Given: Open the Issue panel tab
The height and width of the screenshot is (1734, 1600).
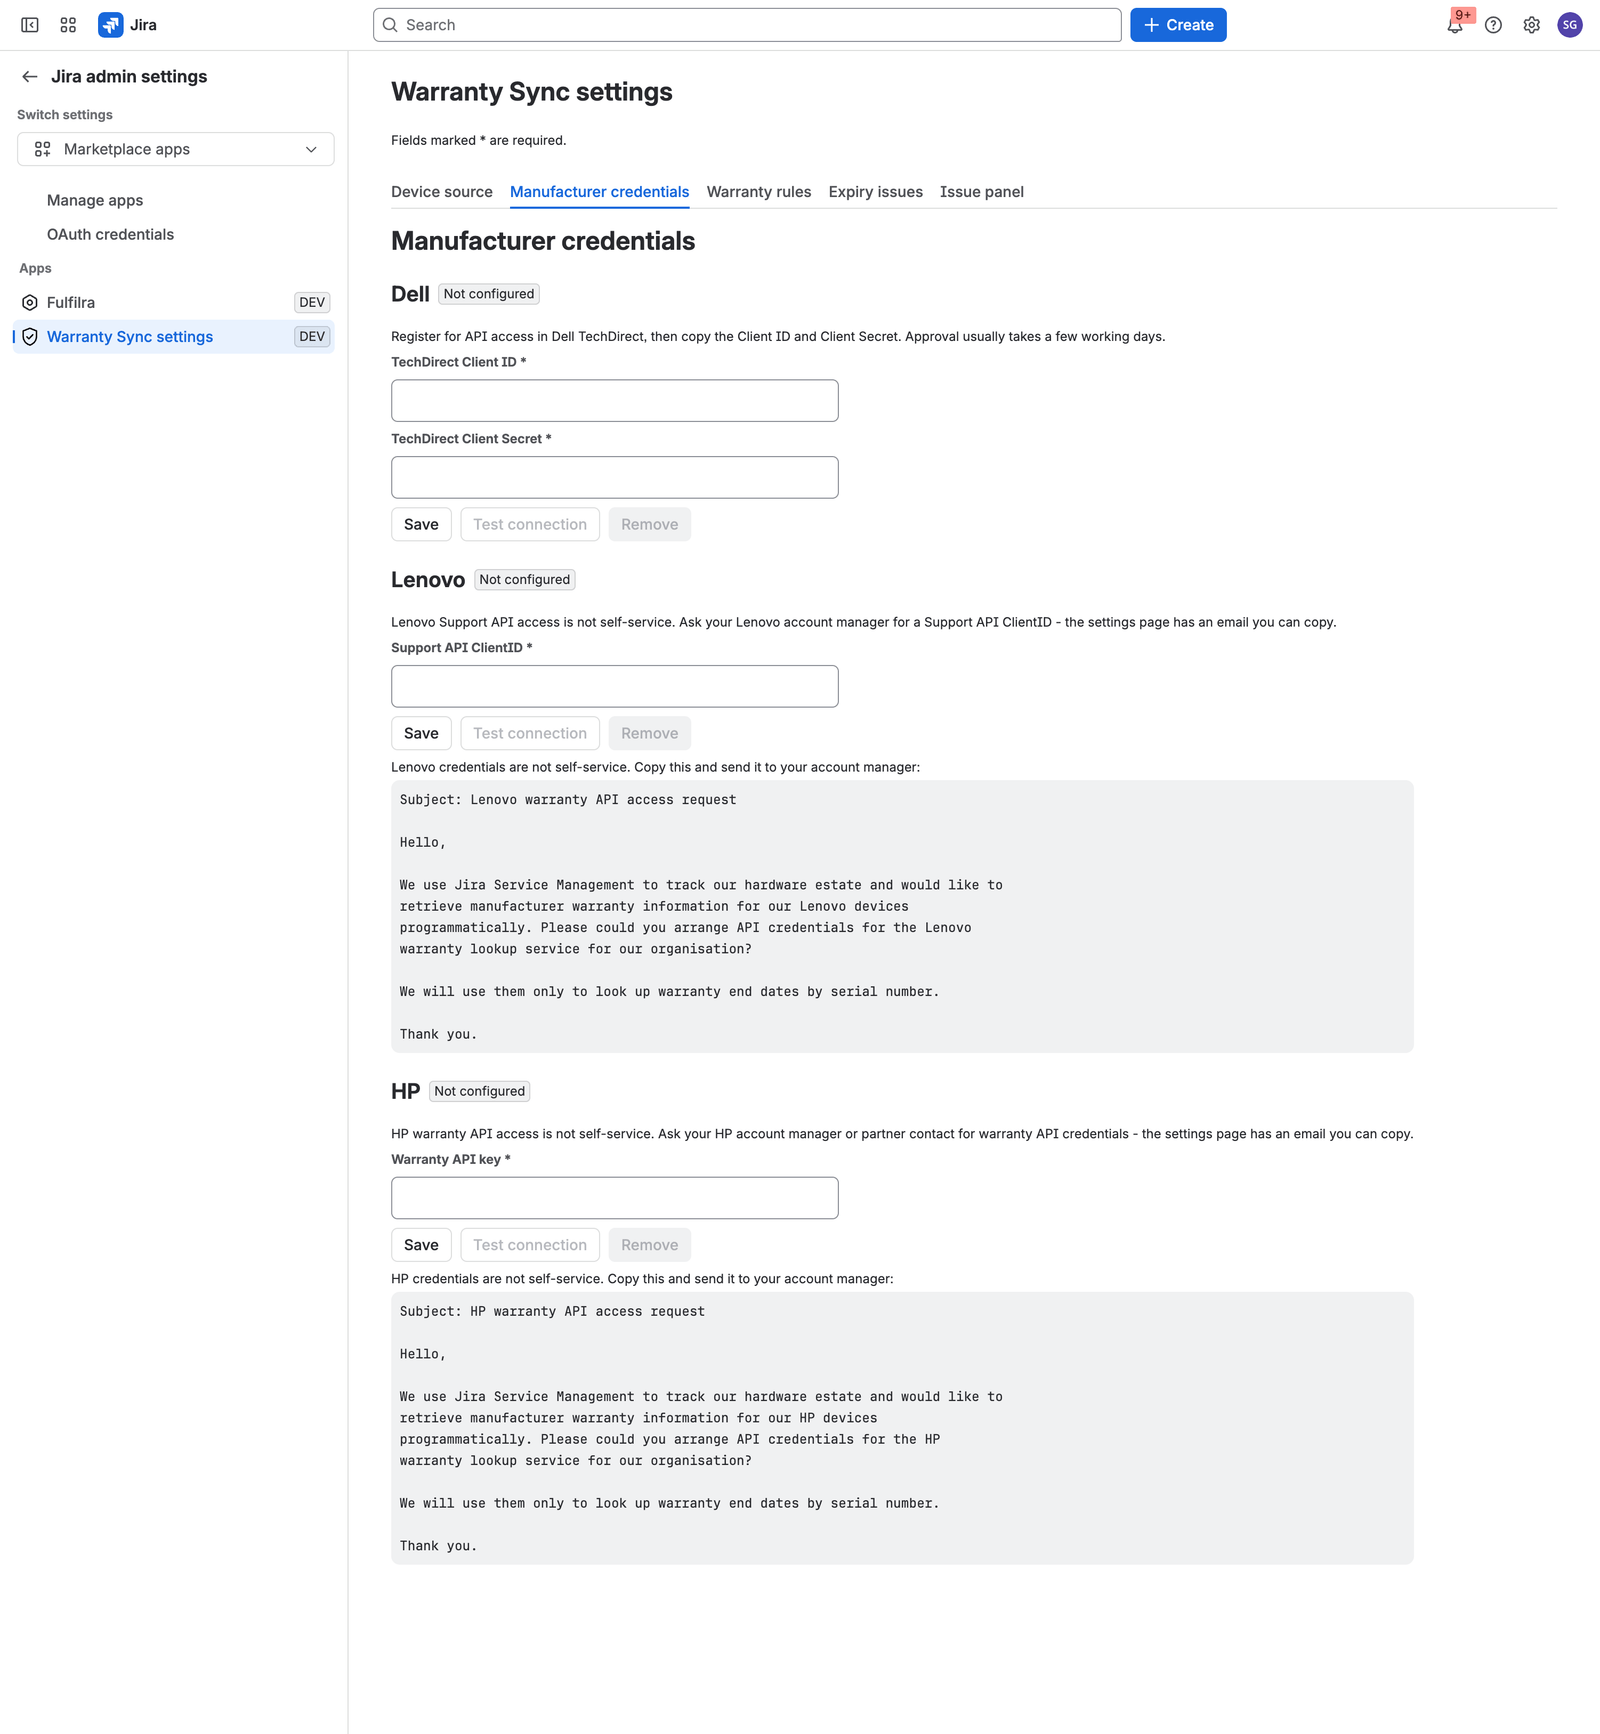Looking at the screenshot, I should pos(982,192).
